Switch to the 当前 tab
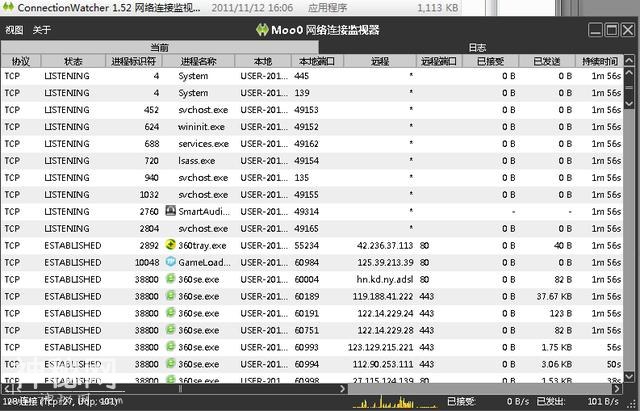Image resolution: width=640 pixels, height=411 pixels. coord(159,47)
